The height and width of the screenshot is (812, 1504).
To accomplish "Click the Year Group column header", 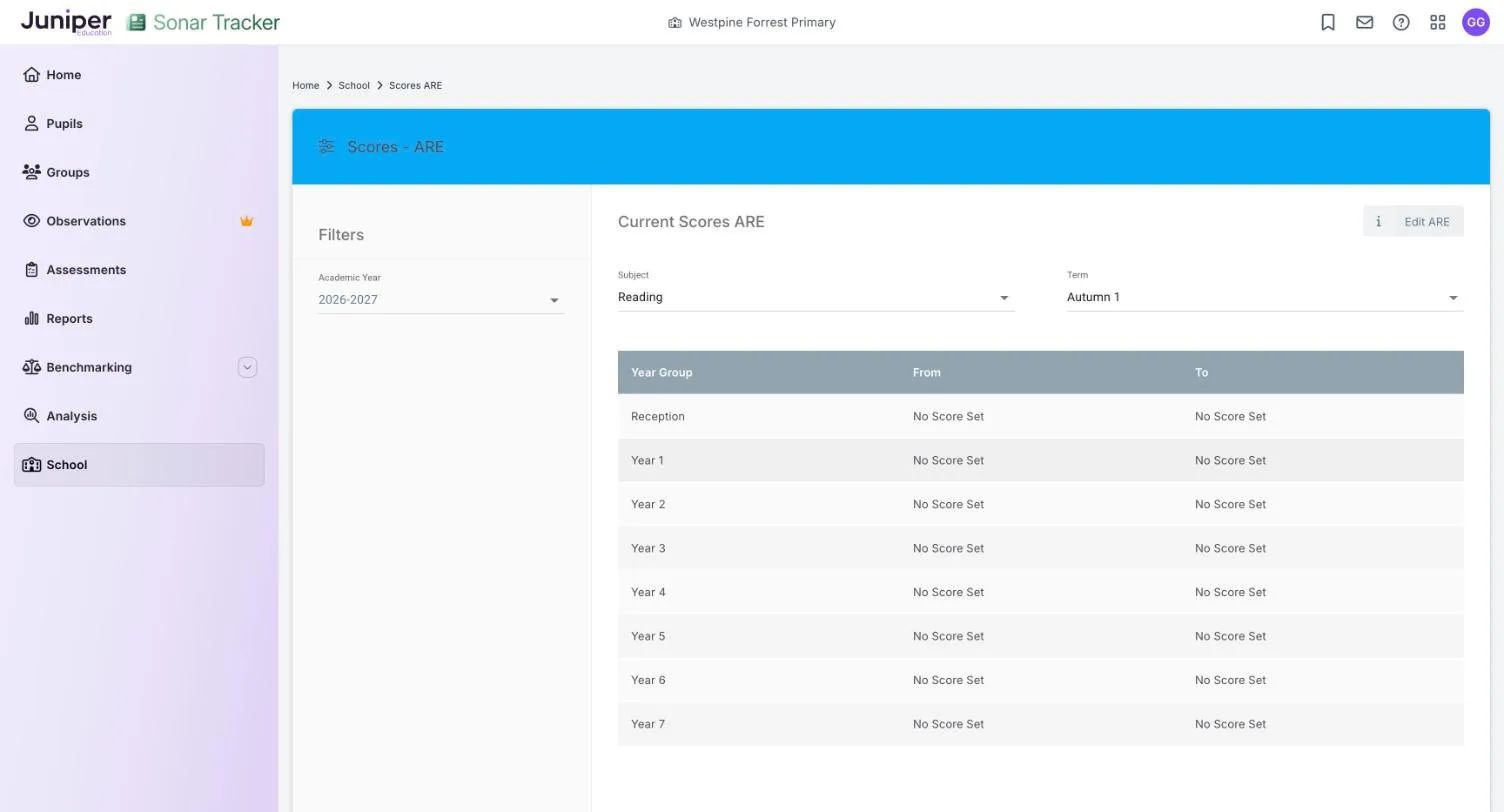I will (662, 373).
